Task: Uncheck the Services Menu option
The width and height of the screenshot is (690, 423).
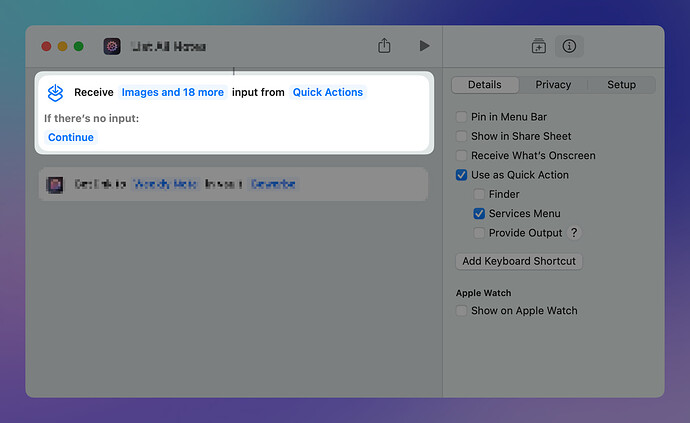Action: 480,214
